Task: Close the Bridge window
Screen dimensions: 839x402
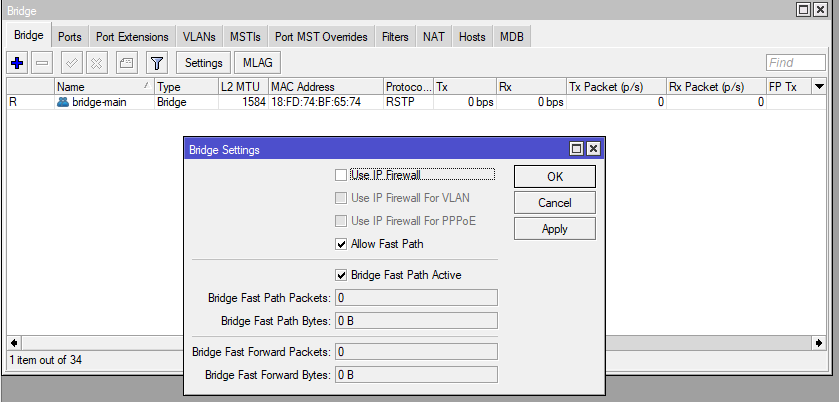Action: pos(820,10)
